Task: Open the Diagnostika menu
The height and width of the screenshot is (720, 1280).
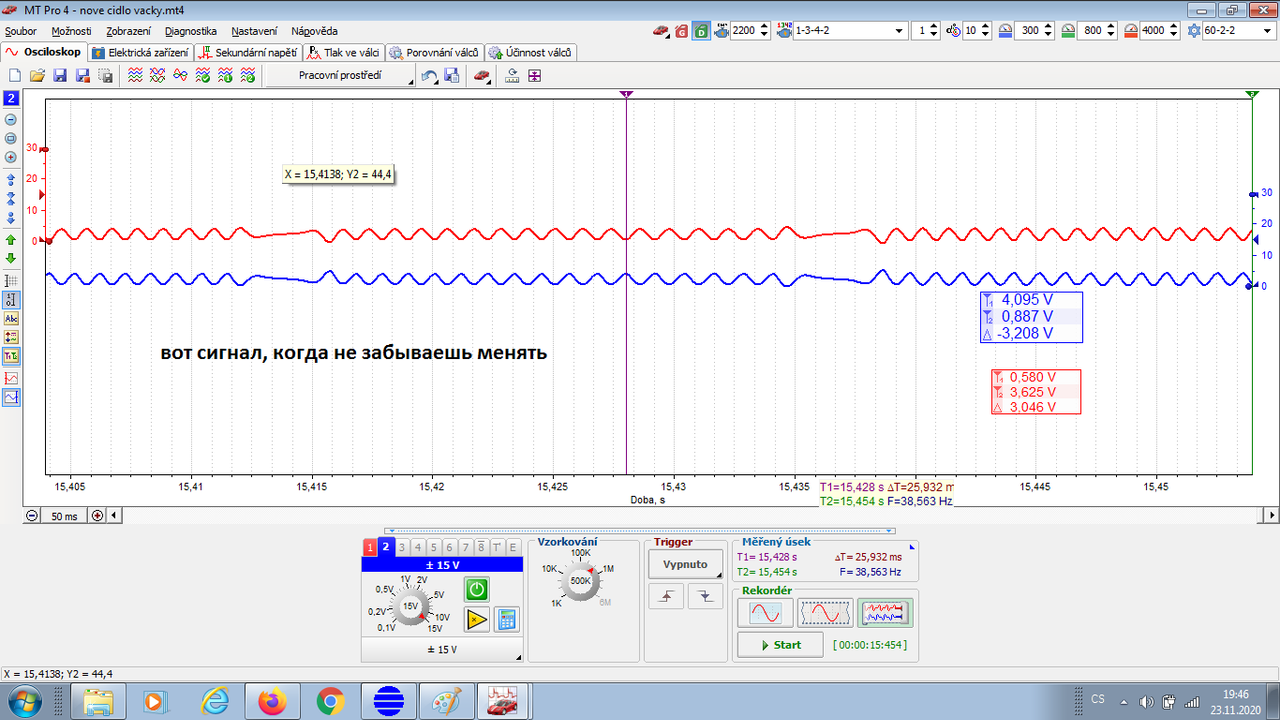Action: point(190,31)
